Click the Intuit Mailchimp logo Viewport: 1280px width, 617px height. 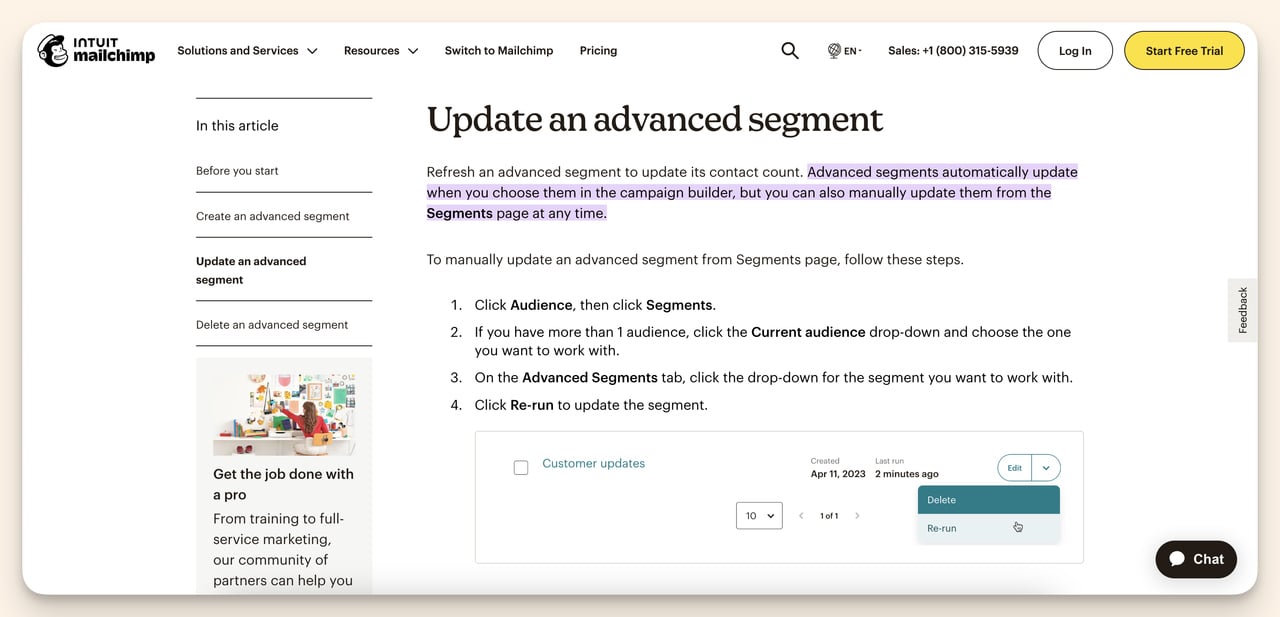point(96,50)
